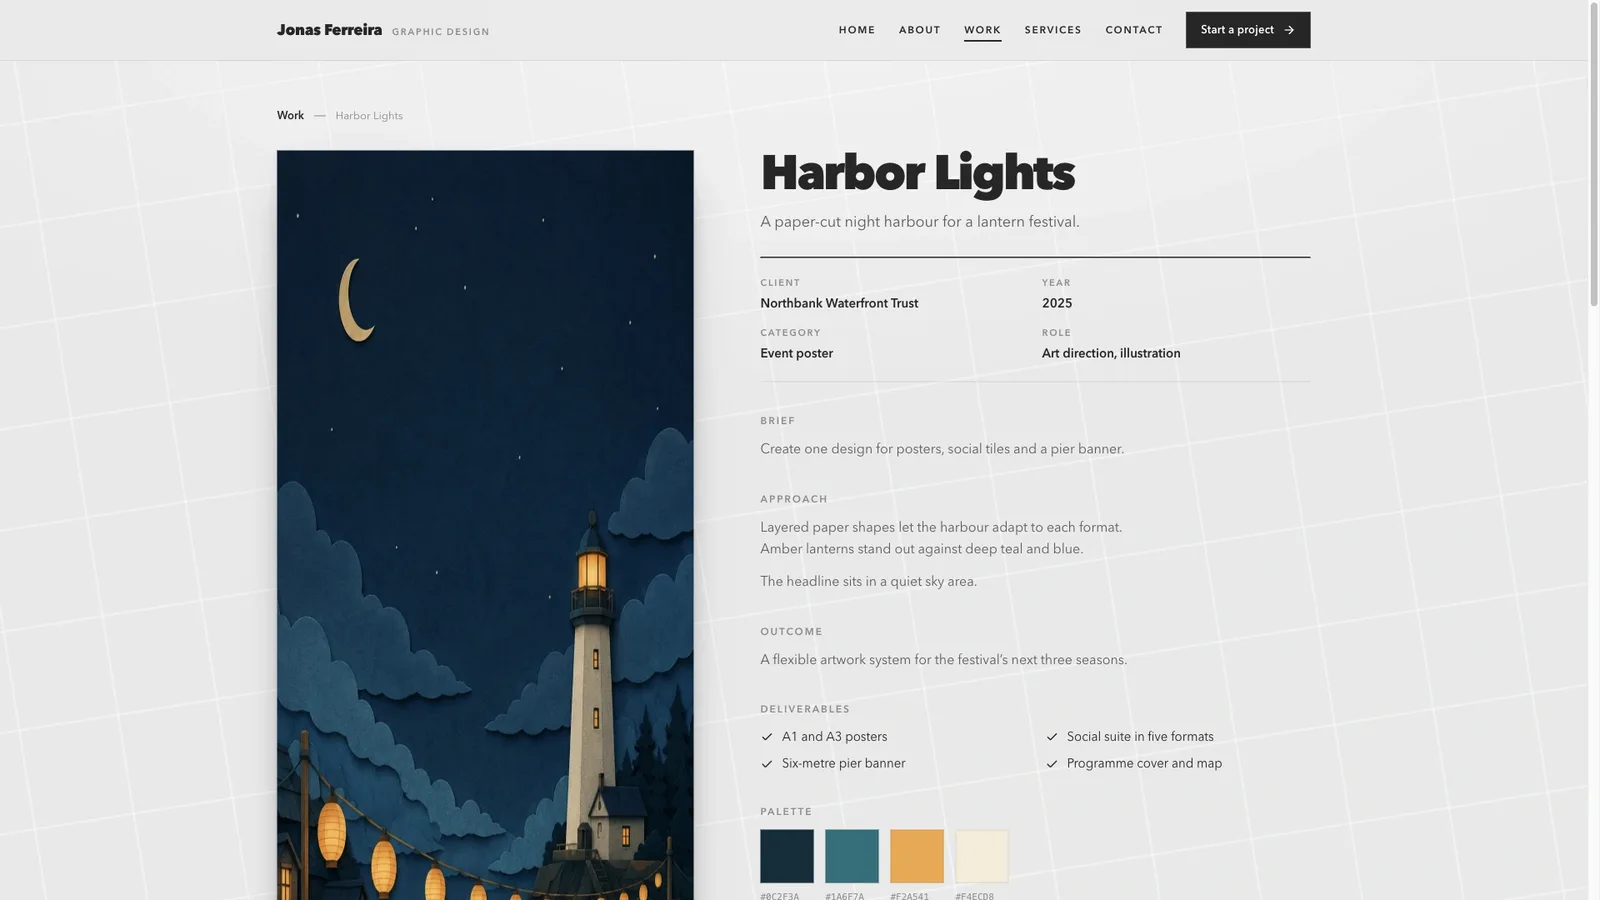Select the amber #F2A541 swatch
The width and height of the screenshot is (1600, 900).
tap(917, 856)
